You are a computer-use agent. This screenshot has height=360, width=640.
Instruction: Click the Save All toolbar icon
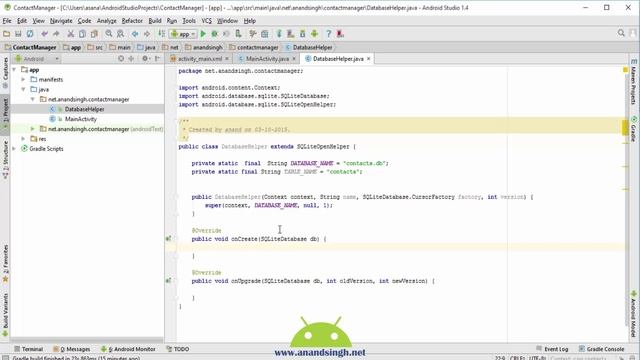click(18, 34)
